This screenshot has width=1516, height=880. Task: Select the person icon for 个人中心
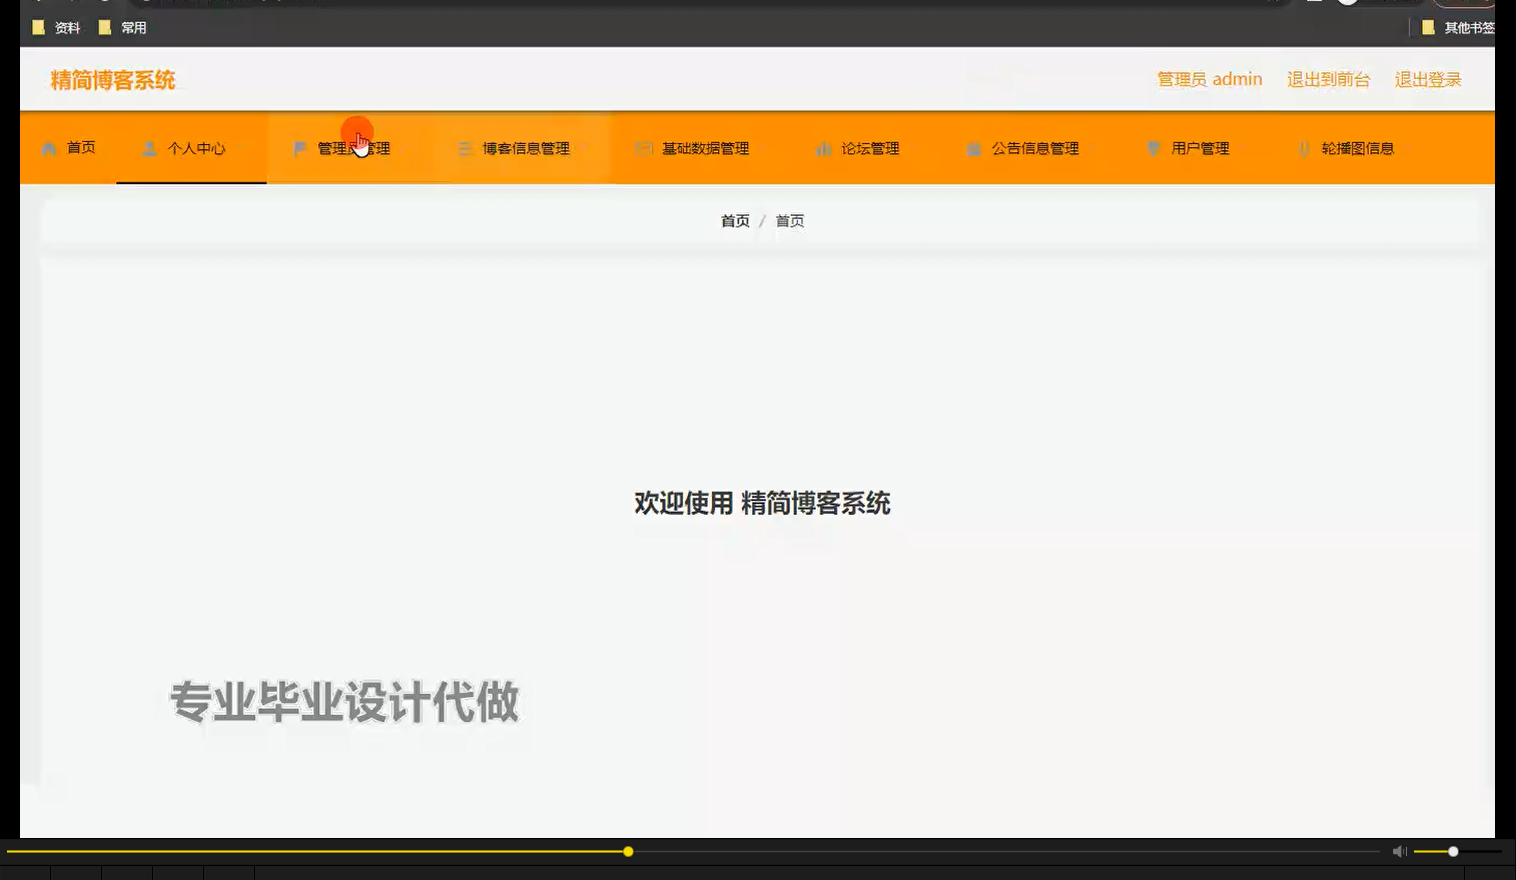coord(151,148)
